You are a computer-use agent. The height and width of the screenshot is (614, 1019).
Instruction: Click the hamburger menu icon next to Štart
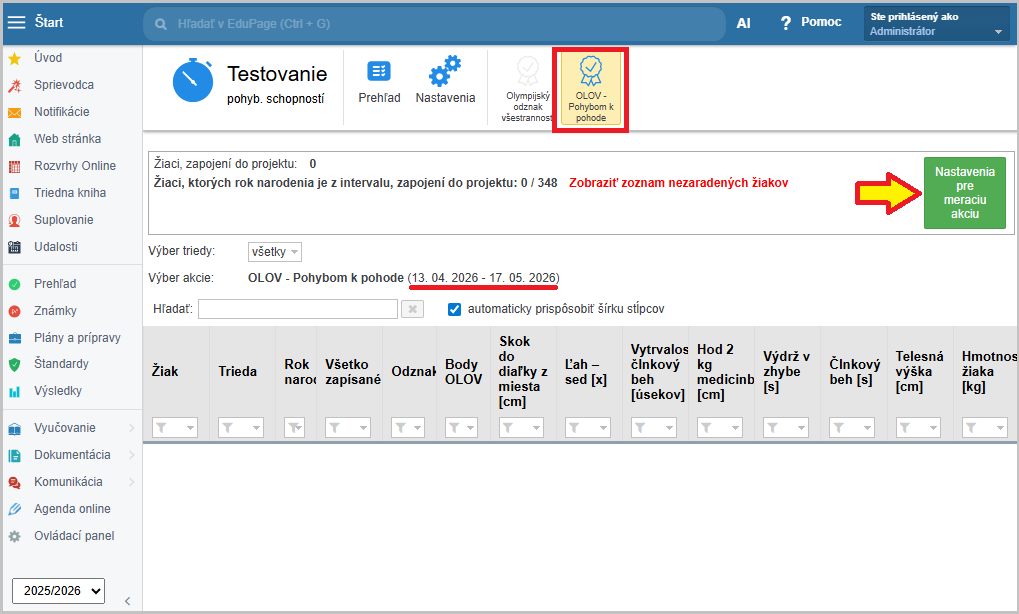[x=17, y=22]
